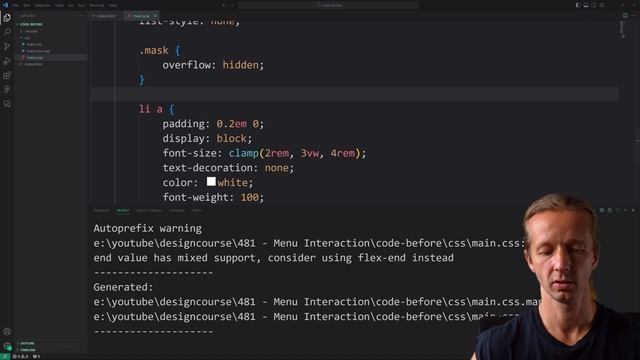Click the 'display: block;' line
The height and width of the screenshot is (360, 640).
[x=207, y=139]
